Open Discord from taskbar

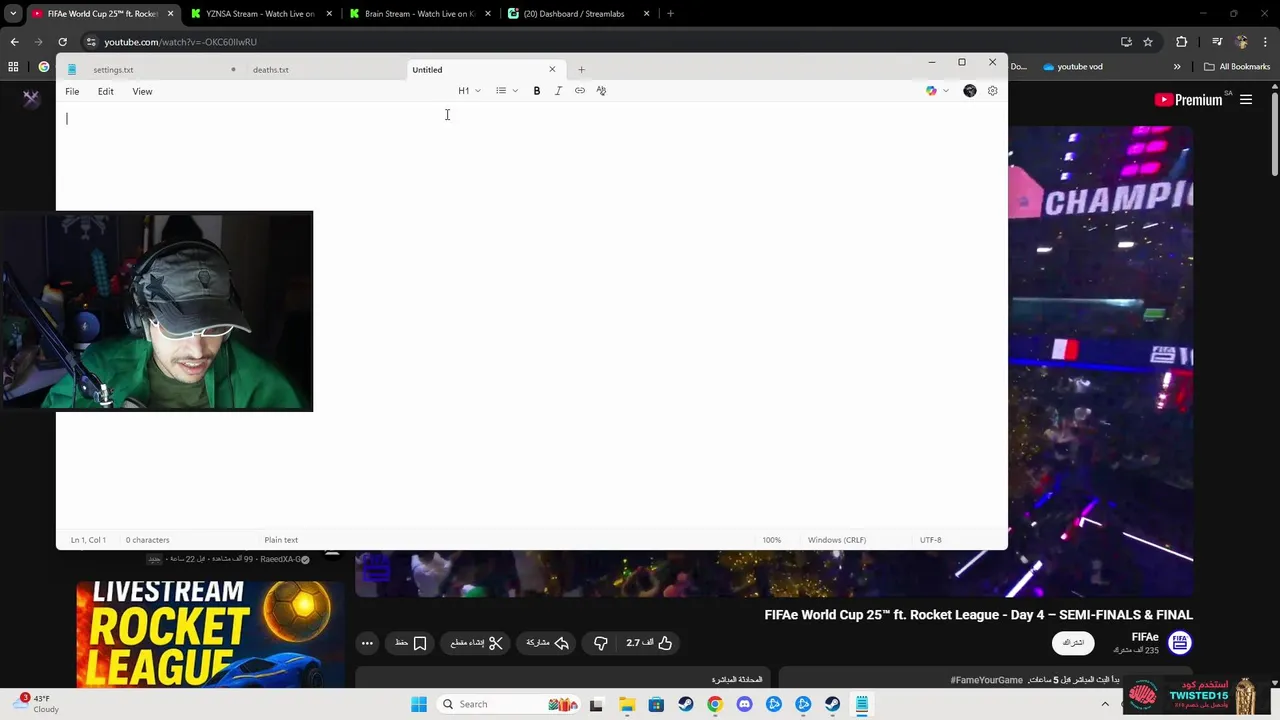[744, 704]
